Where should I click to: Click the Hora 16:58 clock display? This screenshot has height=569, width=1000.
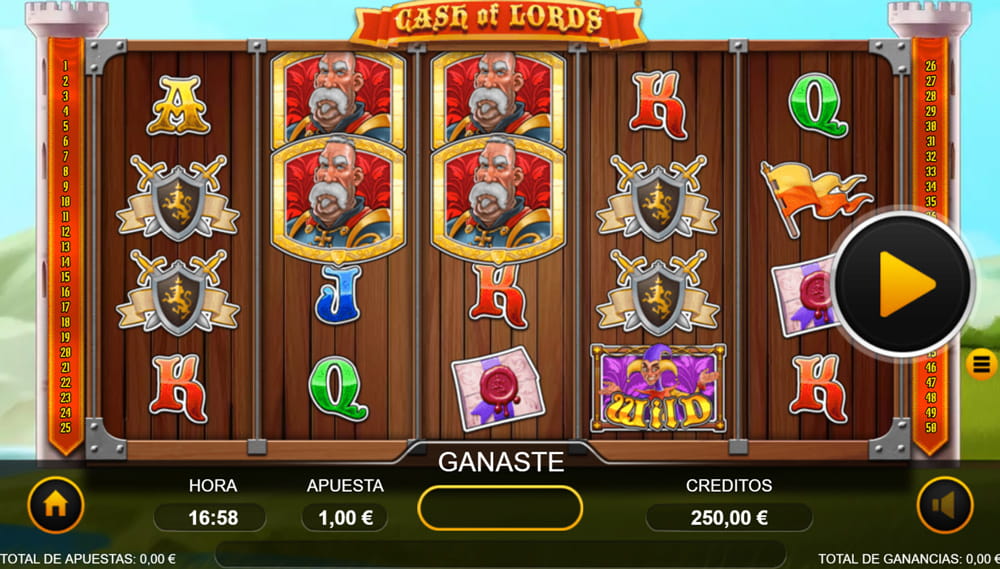(x=213, y=517)
